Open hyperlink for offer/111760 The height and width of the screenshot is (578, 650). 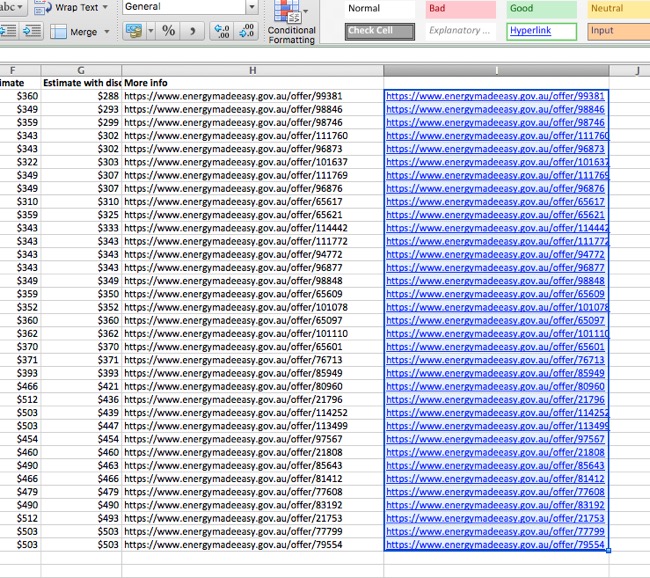pyautogui.click(x=497, y=136)
